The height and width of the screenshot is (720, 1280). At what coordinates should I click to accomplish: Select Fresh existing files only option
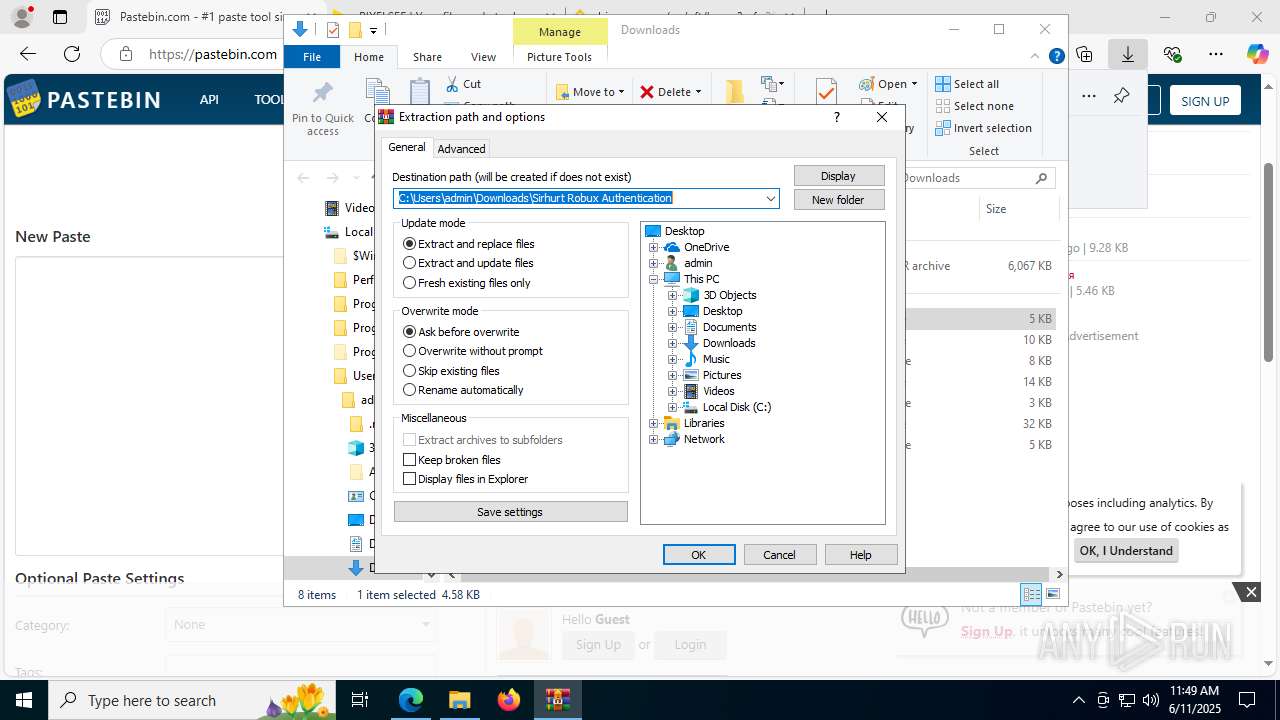tap(467, 283)
